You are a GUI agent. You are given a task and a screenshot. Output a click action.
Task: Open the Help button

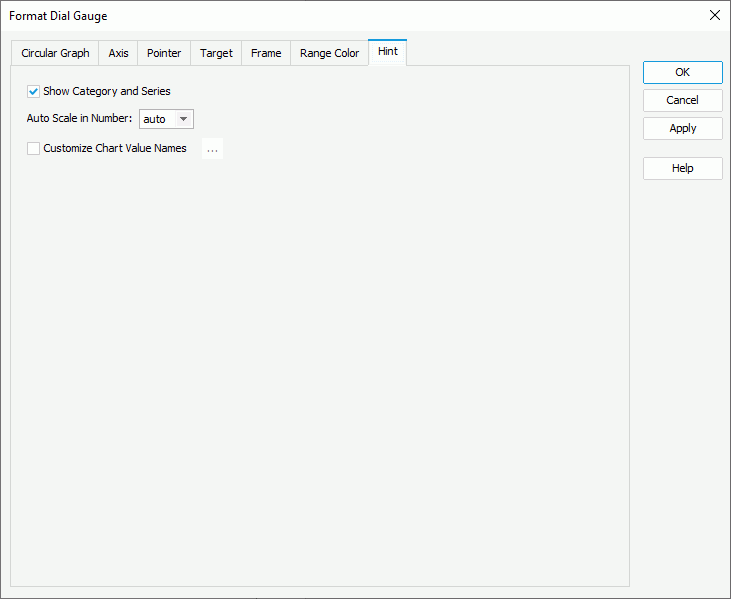(x=683, y=168)
